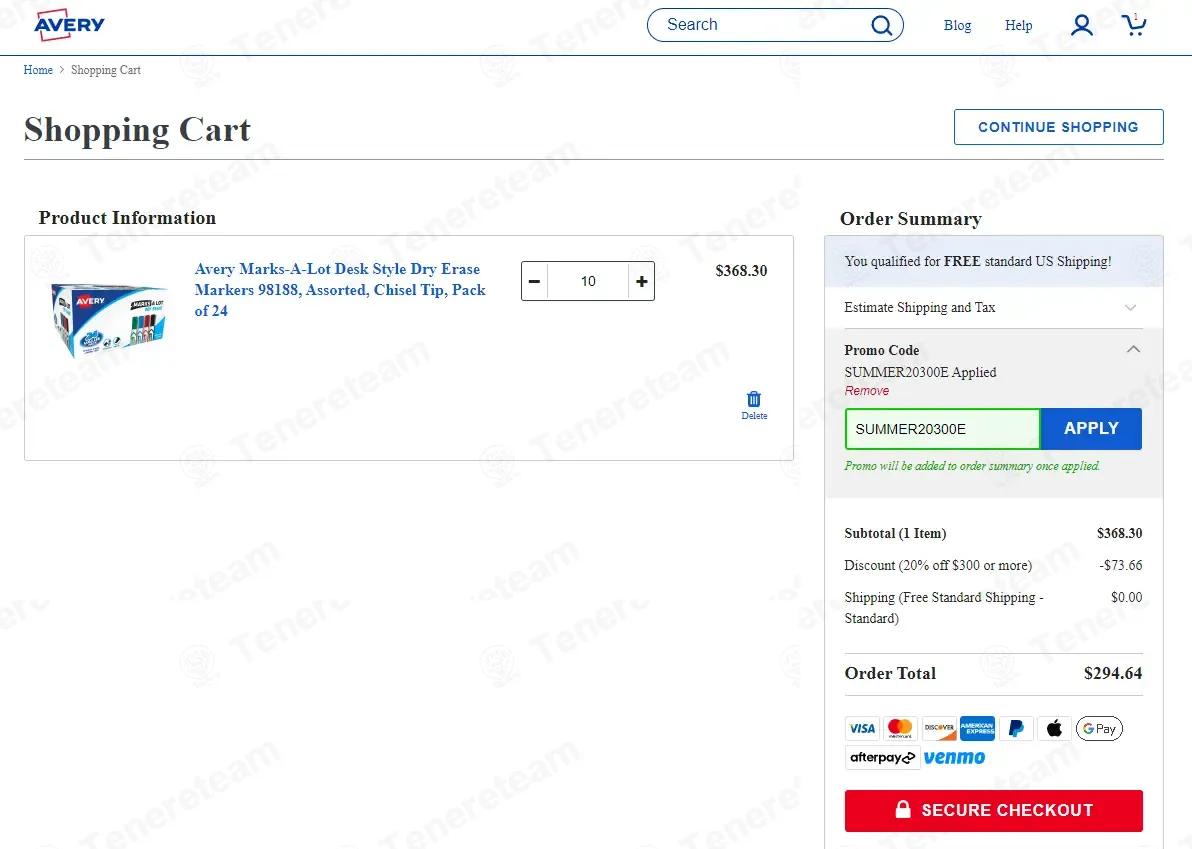Open the user account icon
1192x849 pixels.
[x=1081, y=25]
